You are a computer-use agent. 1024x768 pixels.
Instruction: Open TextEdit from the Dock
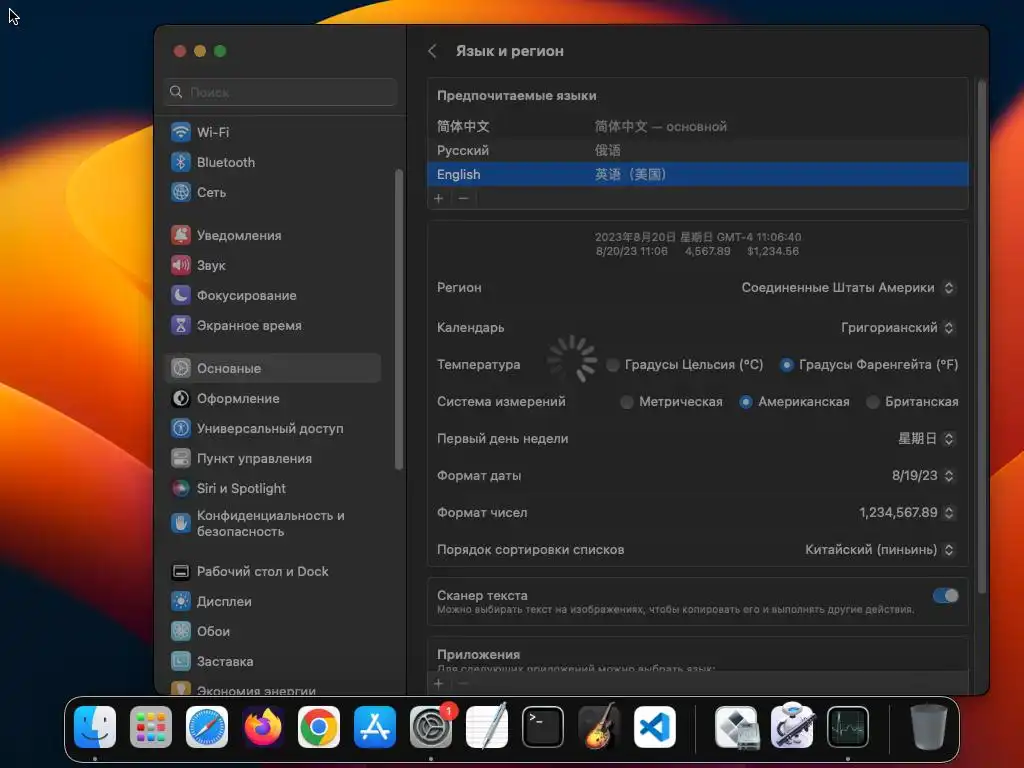(487, 727)
